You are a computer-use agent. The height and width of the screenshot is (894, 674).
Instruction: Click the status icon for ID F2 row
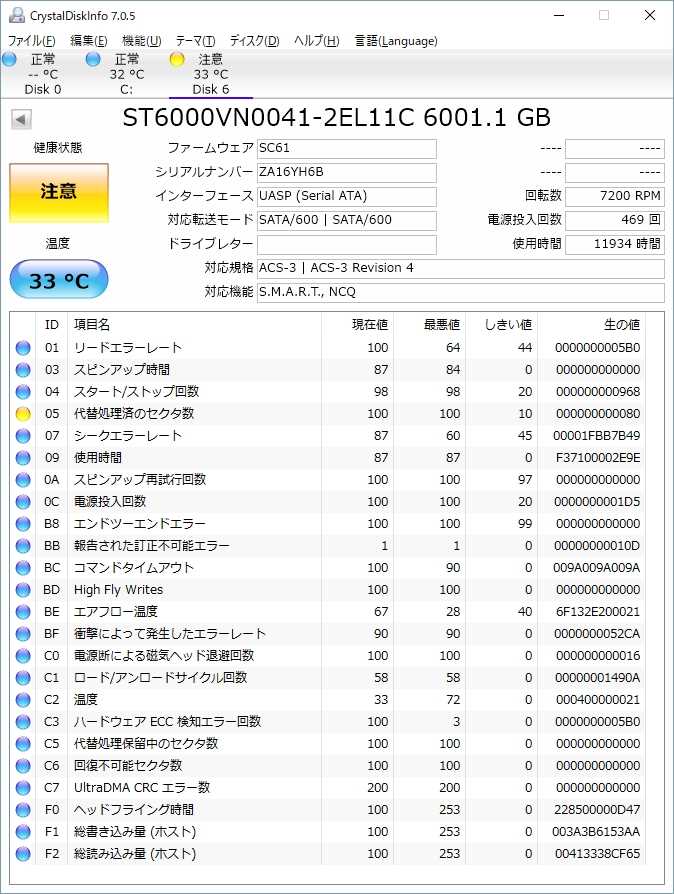pyautogui.click(x=23, y=854)
